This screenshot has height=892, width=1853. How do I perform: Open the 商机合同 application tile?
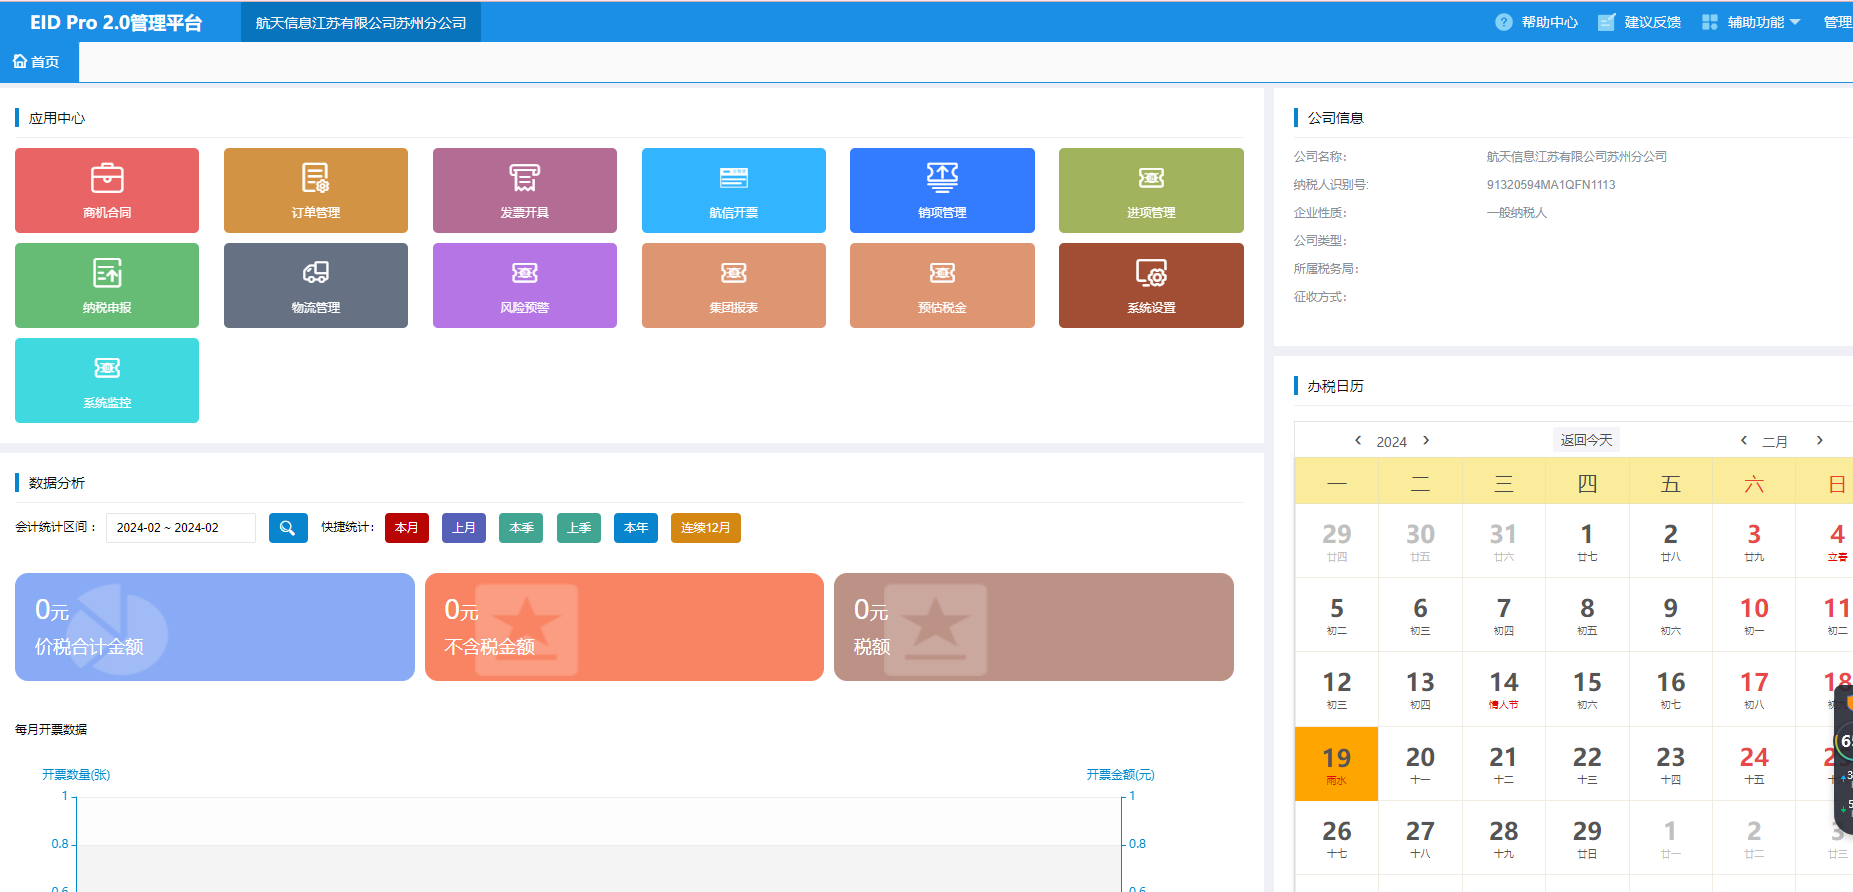(107, 190)
